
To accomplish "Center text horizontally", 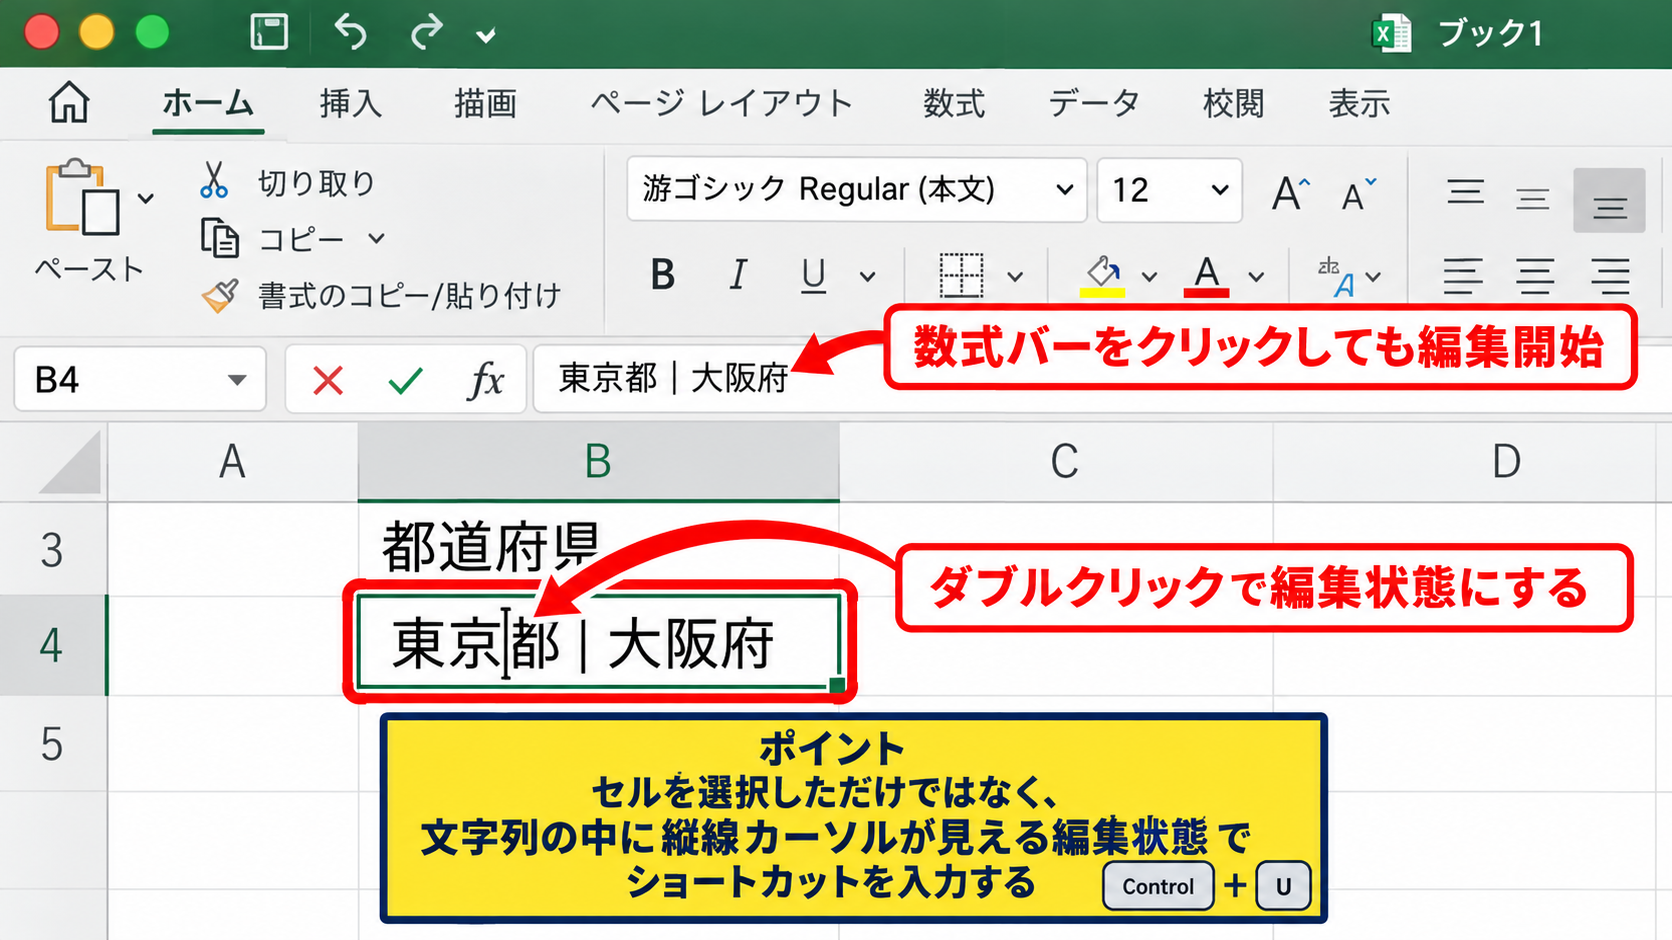I will [x=1535, y=276].
